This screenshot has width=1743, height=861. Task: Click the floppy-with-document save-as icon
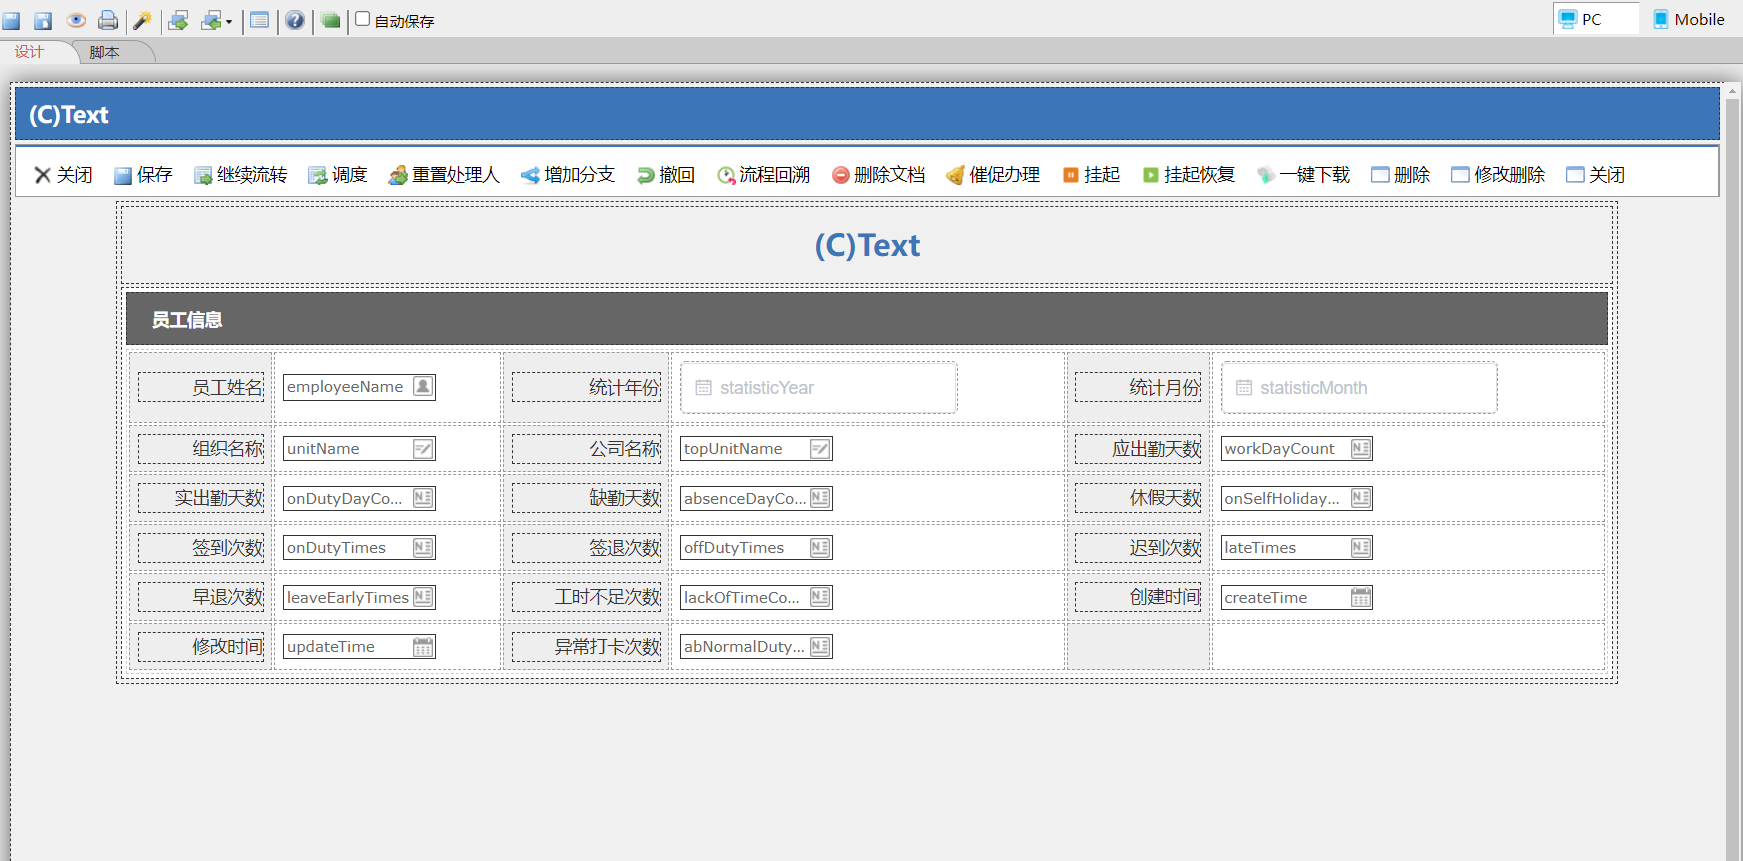(43, 20)
